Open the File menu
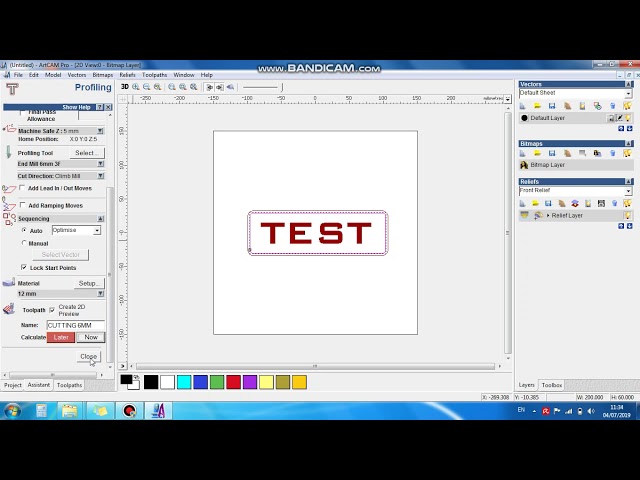Screen dimensions: 640x480 [x=18, y=75]
